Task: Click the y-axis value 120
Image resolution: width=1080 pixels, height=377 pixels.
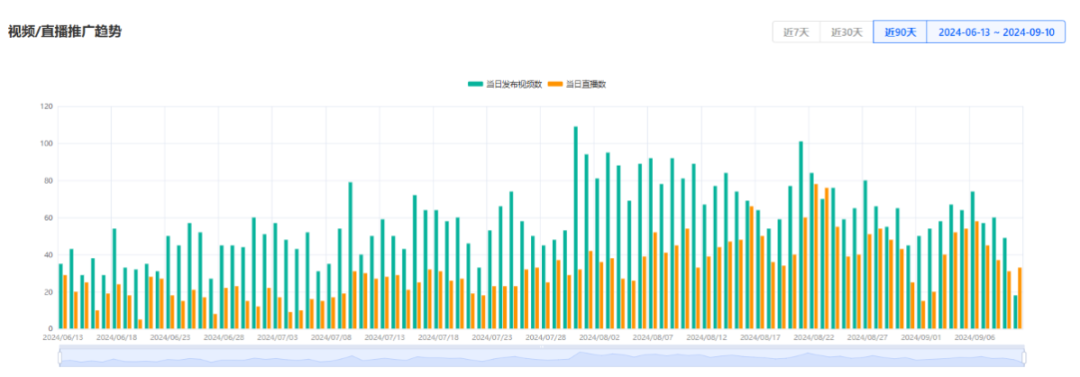Action: point(47,107)
